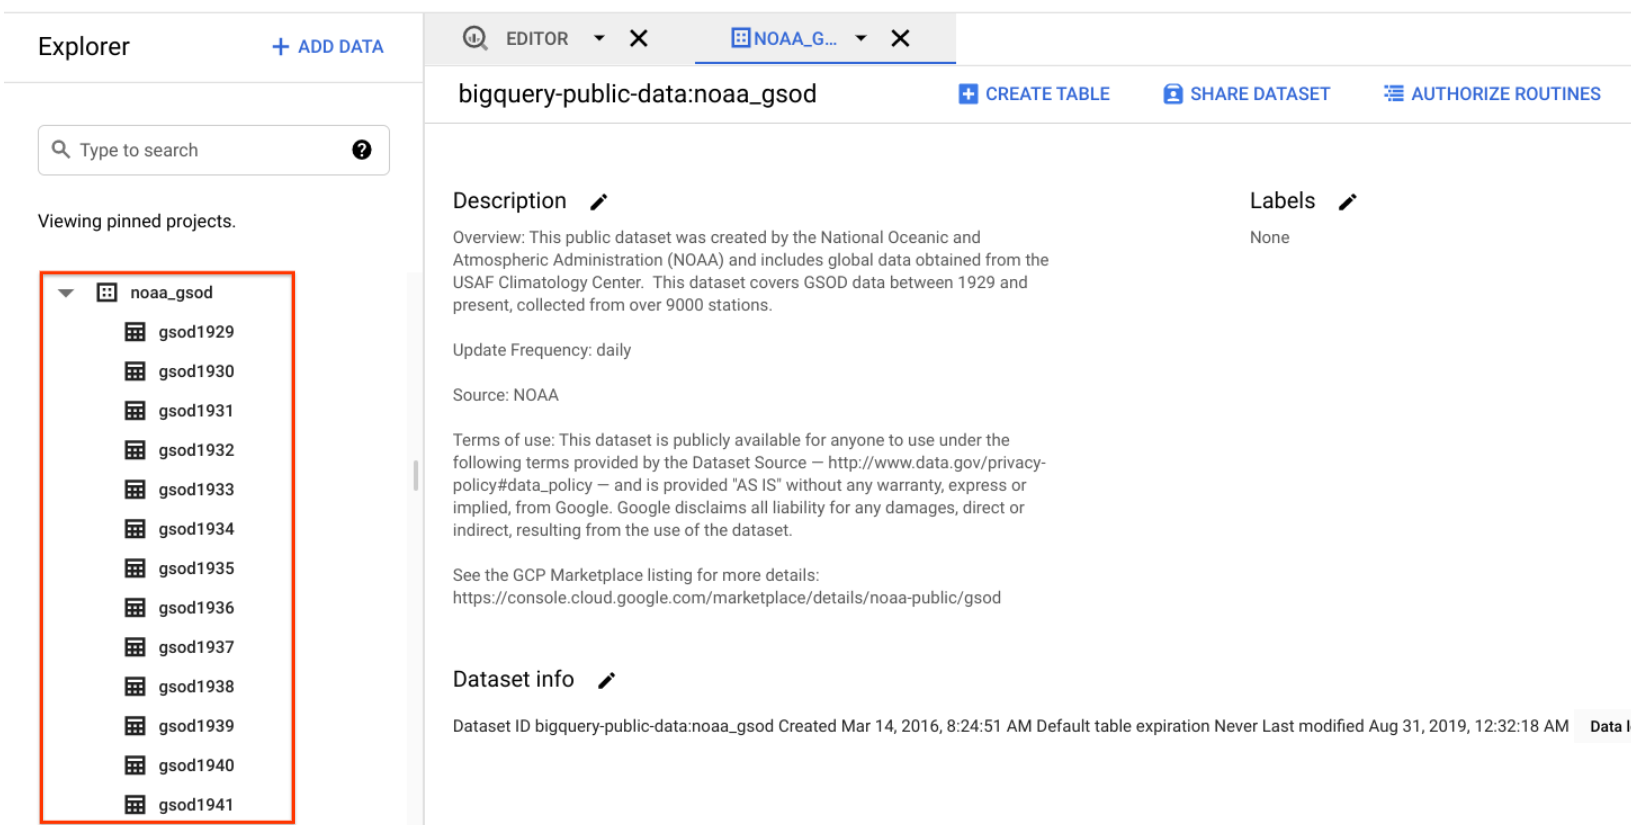Image resolution: width=1631 pixels, height=825 pixels.
Task: Click the gsod1941 table icon
Action: pos(135,805)
